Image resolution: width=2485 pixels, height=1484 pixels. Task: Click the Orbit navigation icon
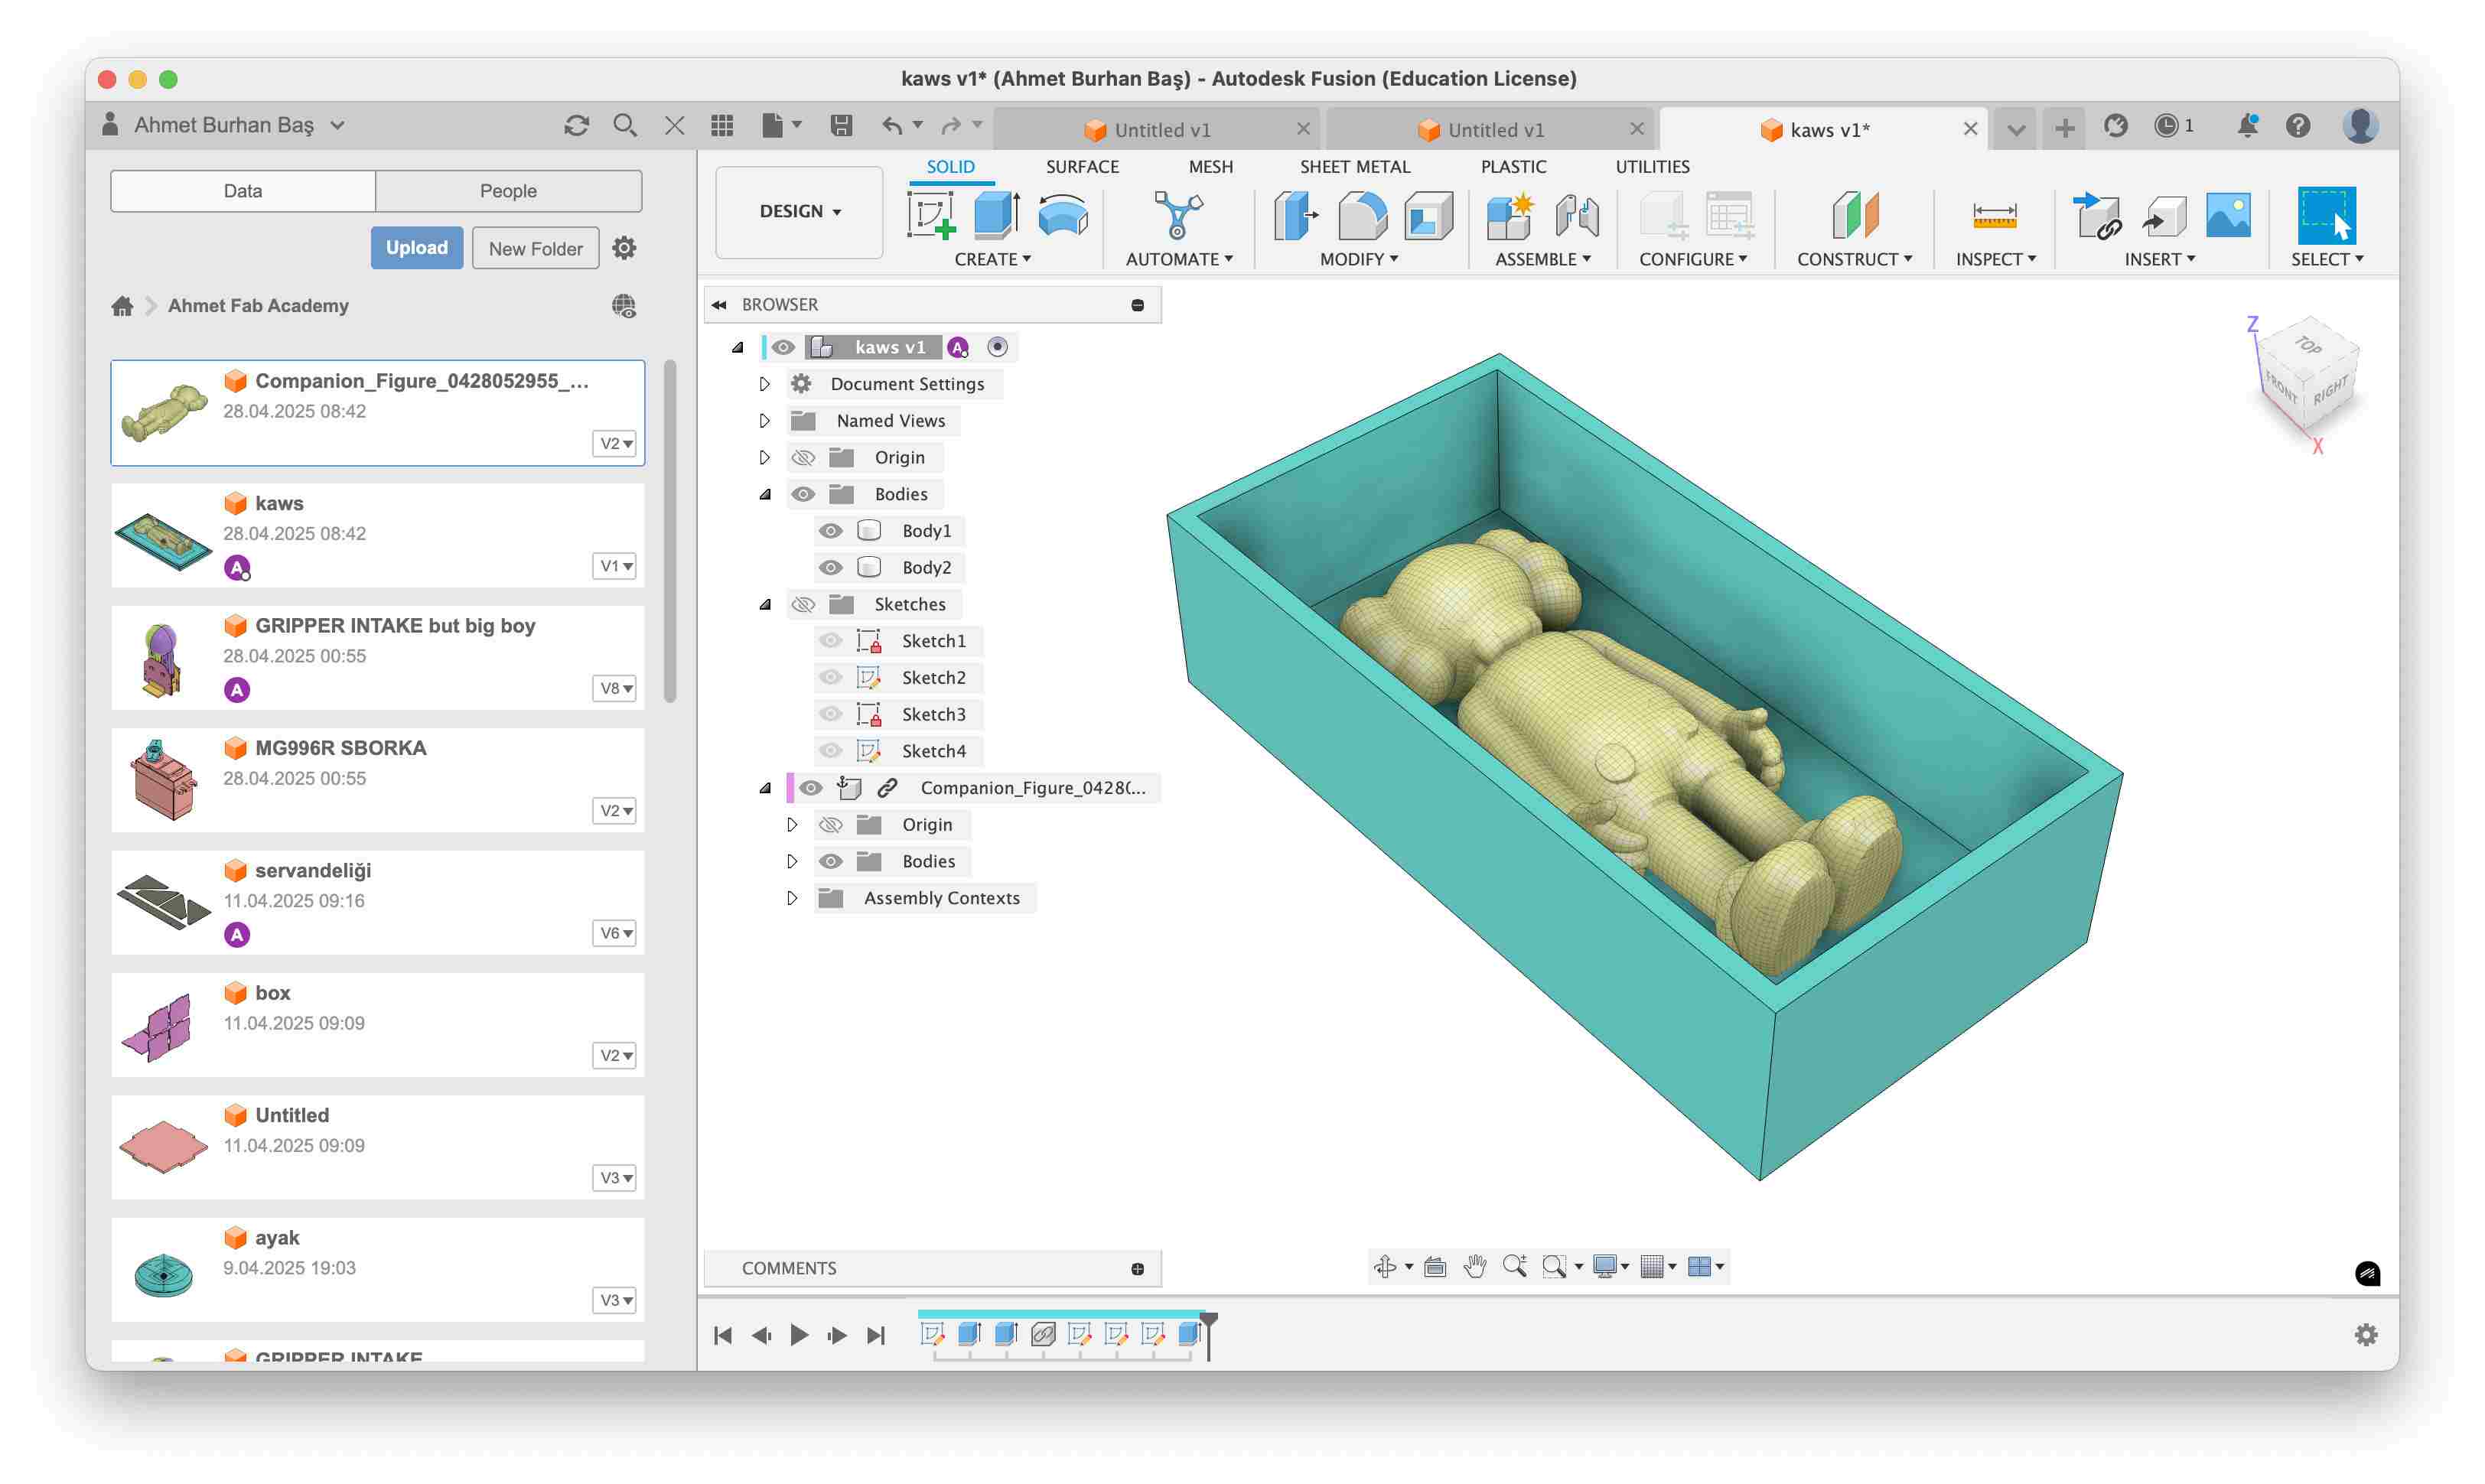point(1385,1266)
